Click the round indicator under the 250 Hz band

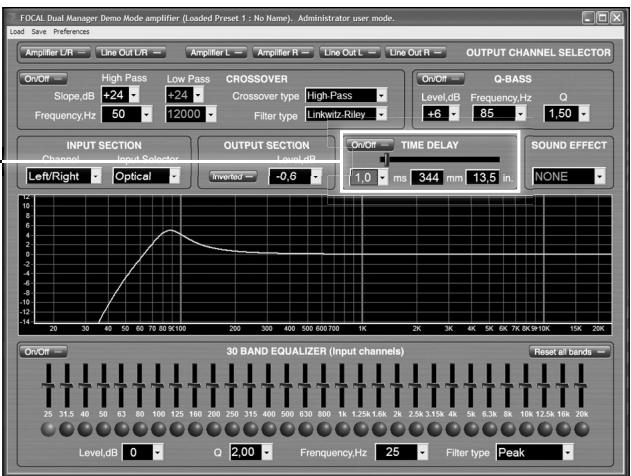pos(234,429)
